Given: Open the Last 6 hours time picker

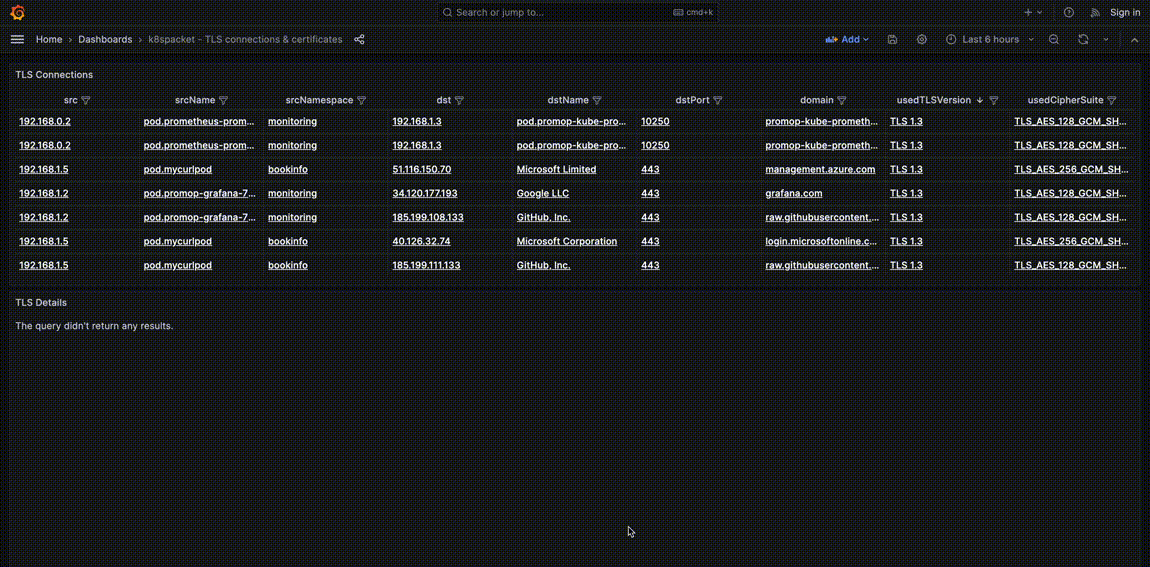Looking at the screenshot, I should [x=990, y=40].
